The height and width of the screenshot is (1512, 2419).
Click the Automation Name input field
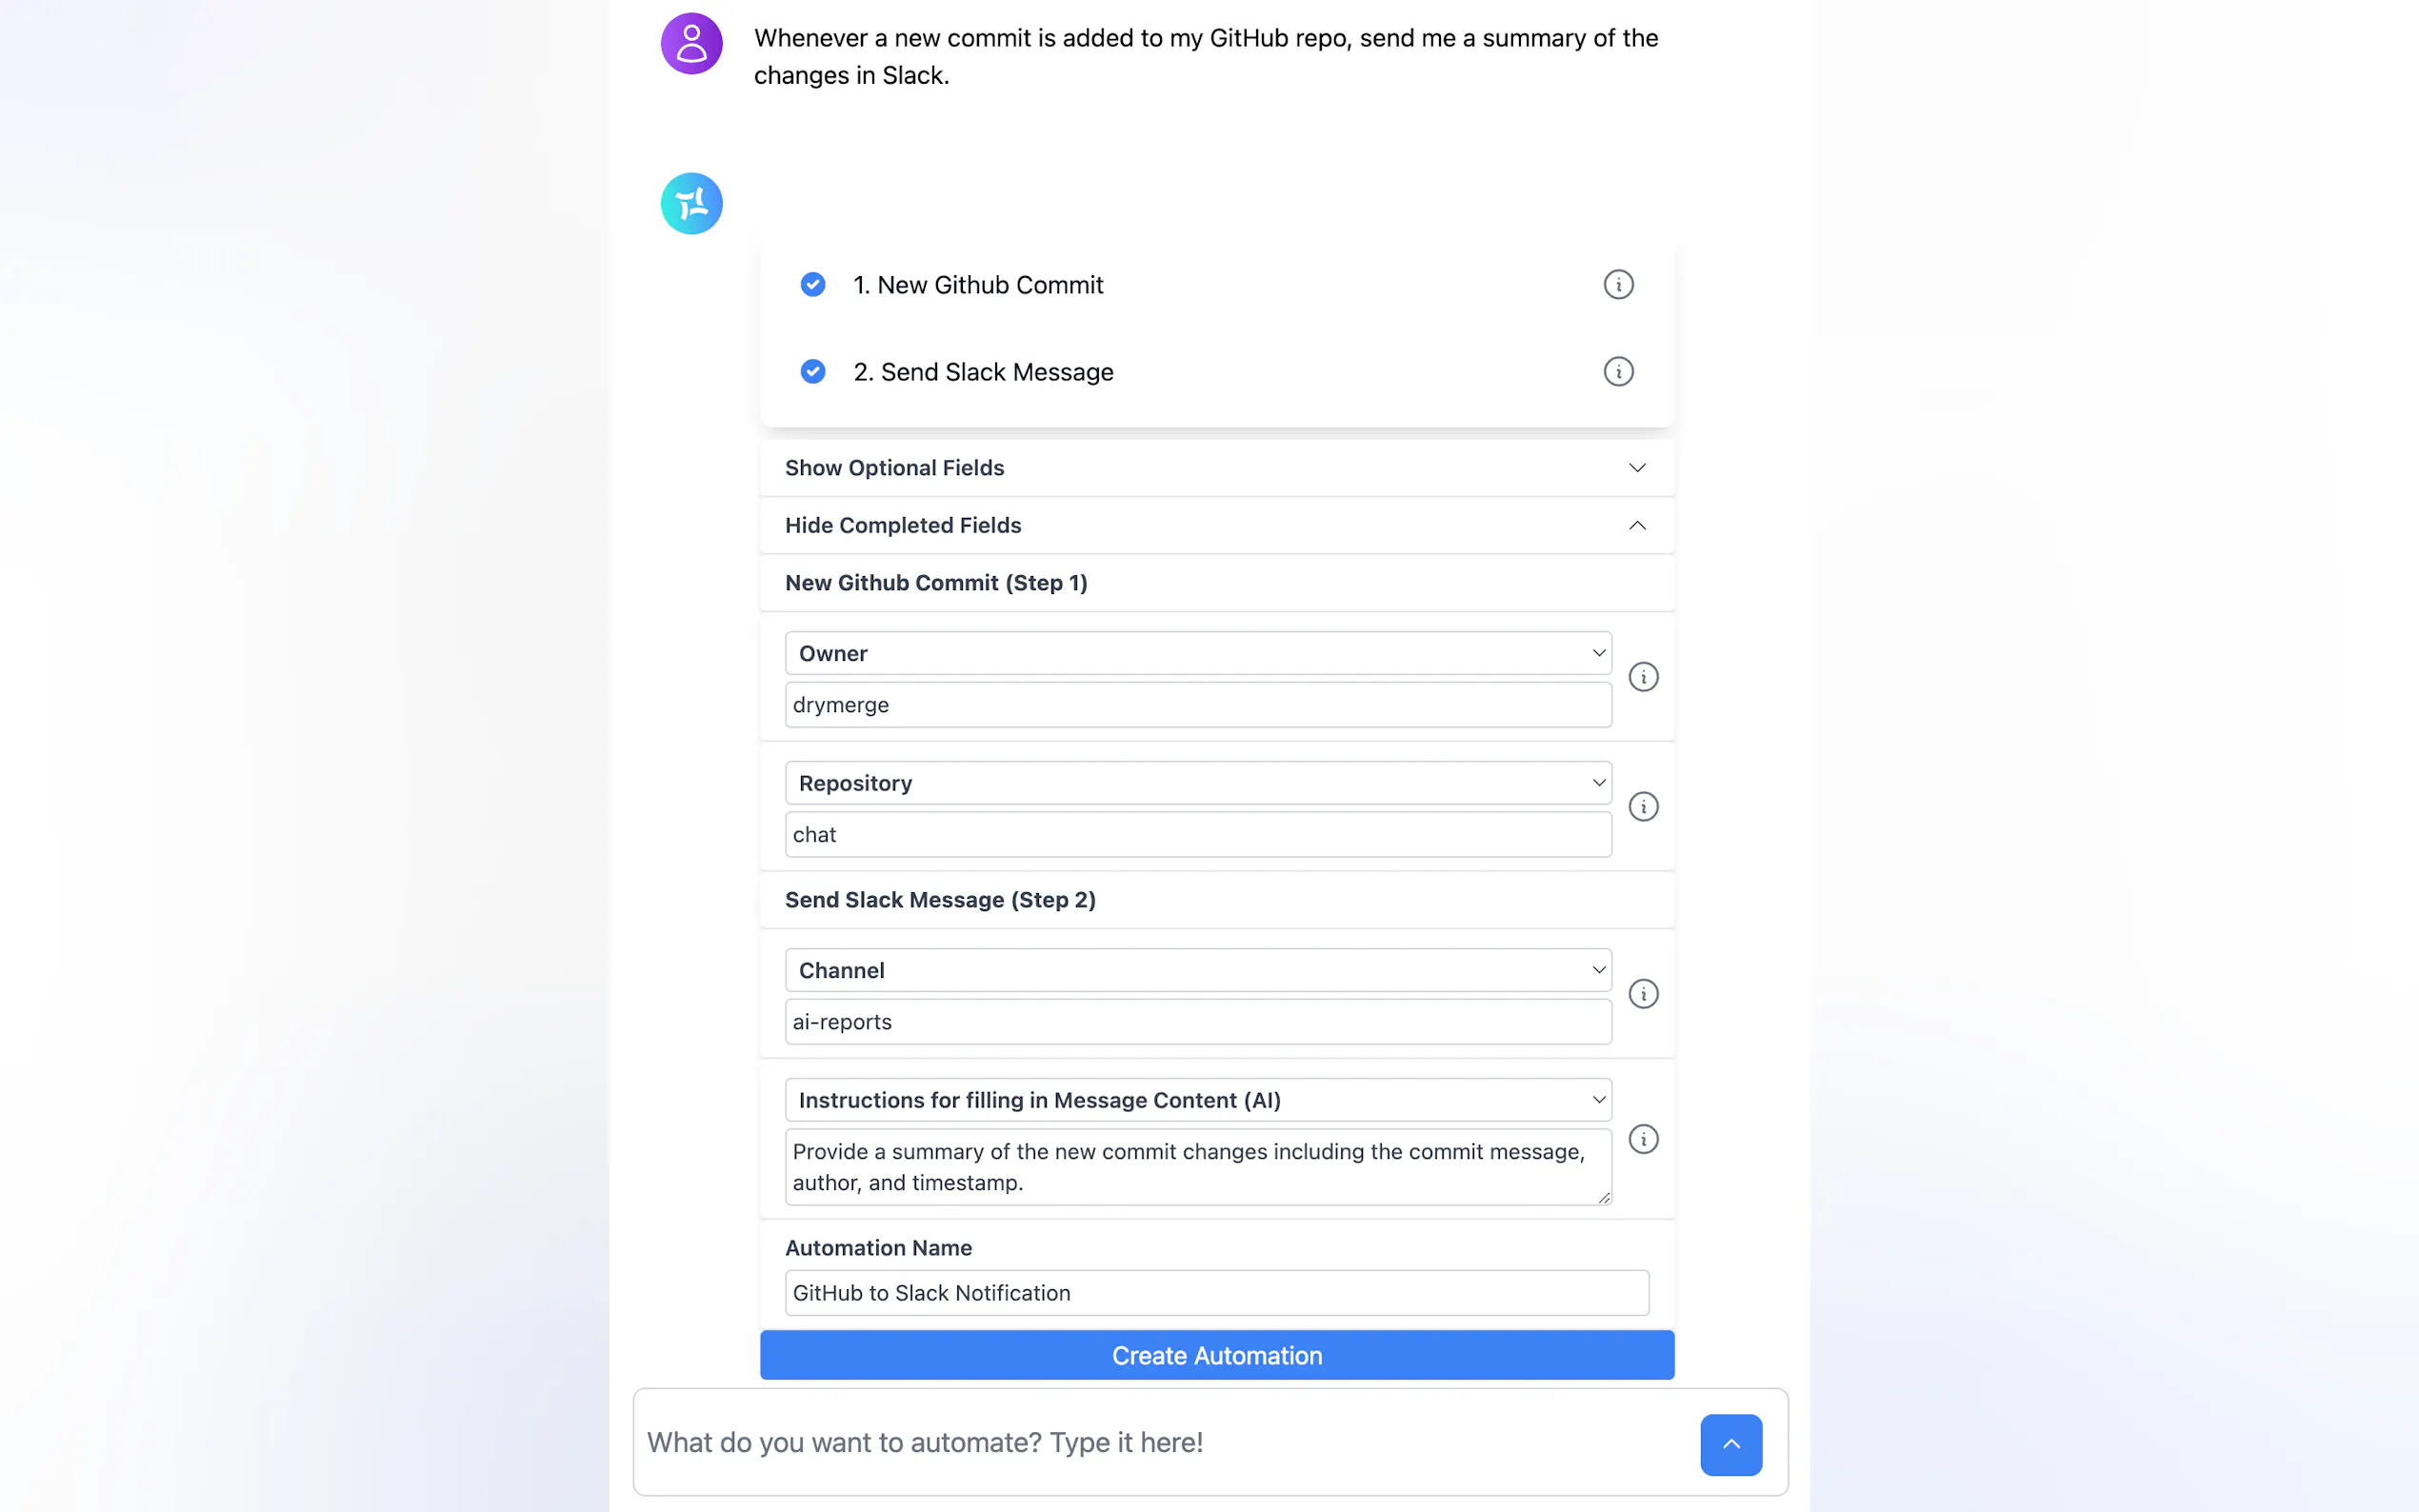coord(1216,1294)
